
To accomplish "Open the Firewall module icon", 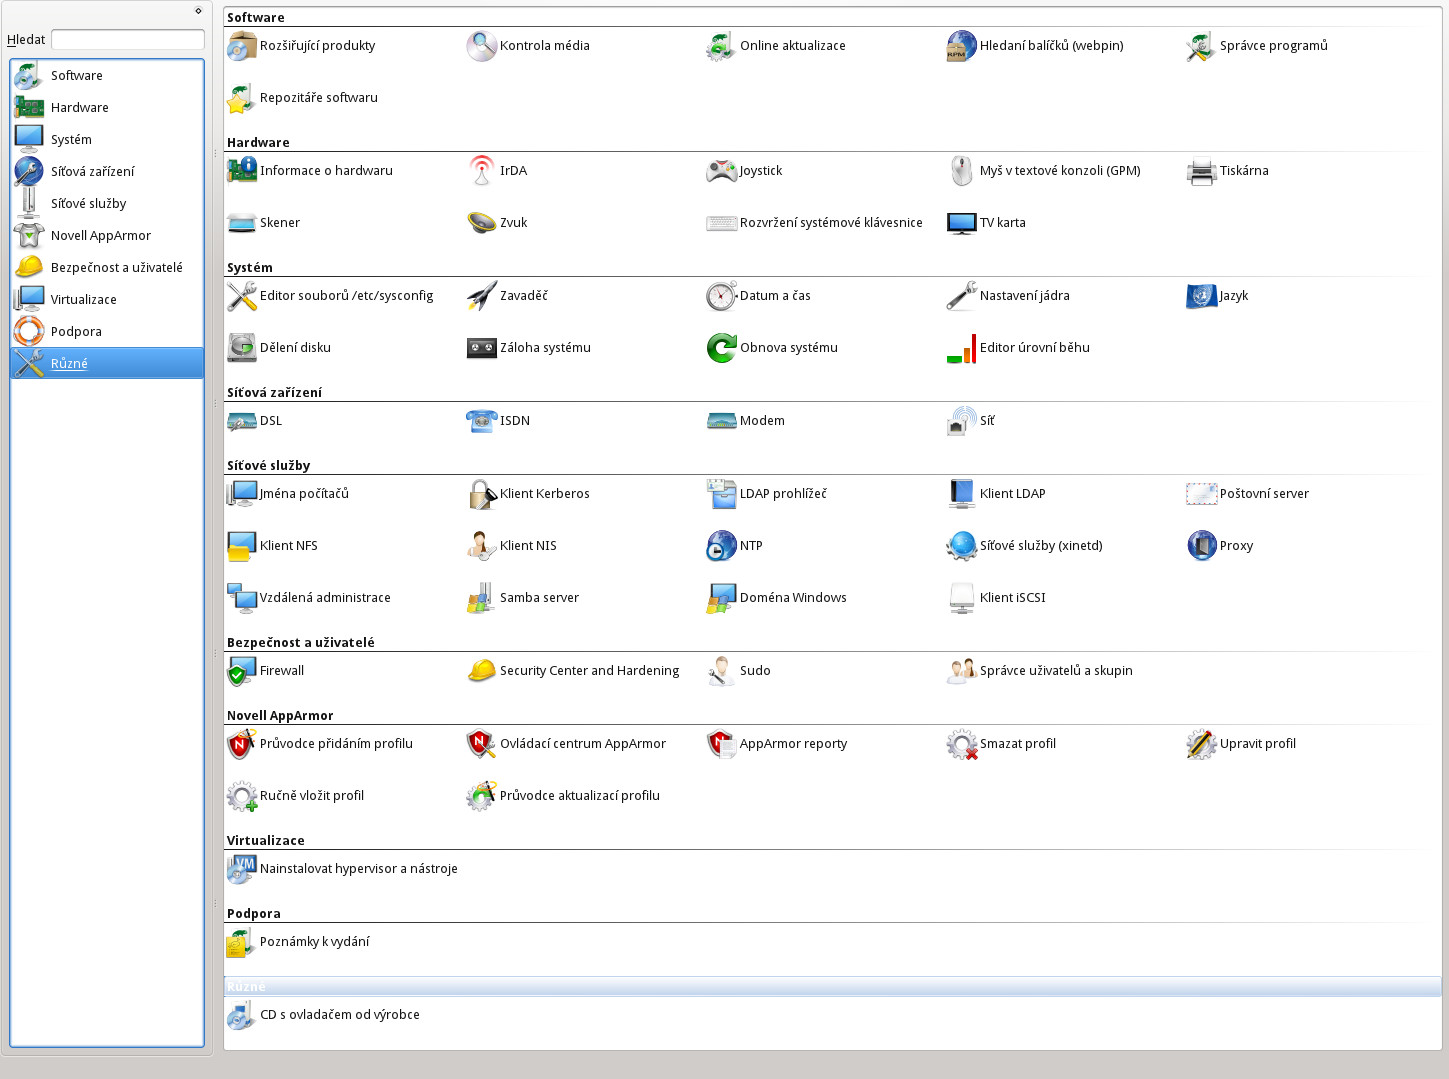I will click(242, 671).
